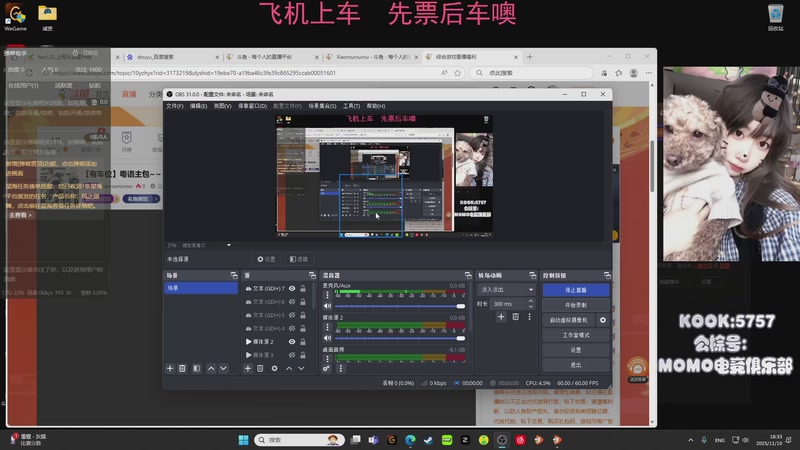Open 停靠窗口(D) menu in OBS

[x=253, y=106]
